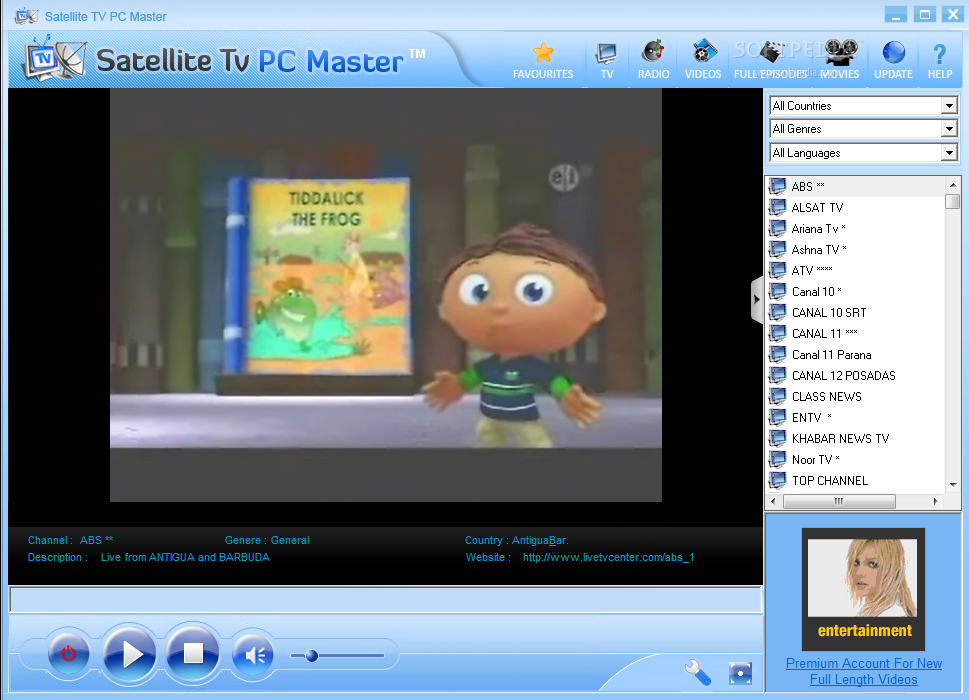This screenshot has width=969, height=700.
Task: Expand the All Countries dropdown
Action: click(949, 106)
